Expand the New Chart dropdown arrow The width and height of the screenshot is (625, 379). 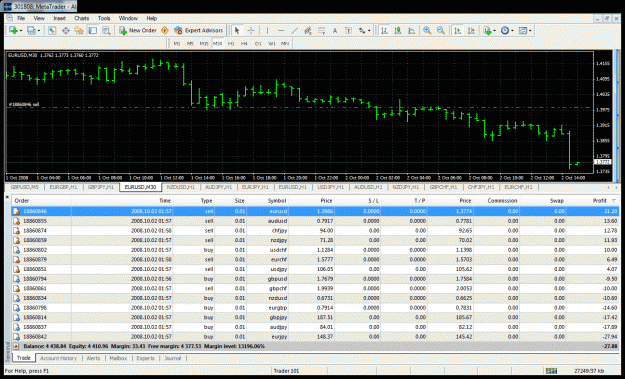20,31
